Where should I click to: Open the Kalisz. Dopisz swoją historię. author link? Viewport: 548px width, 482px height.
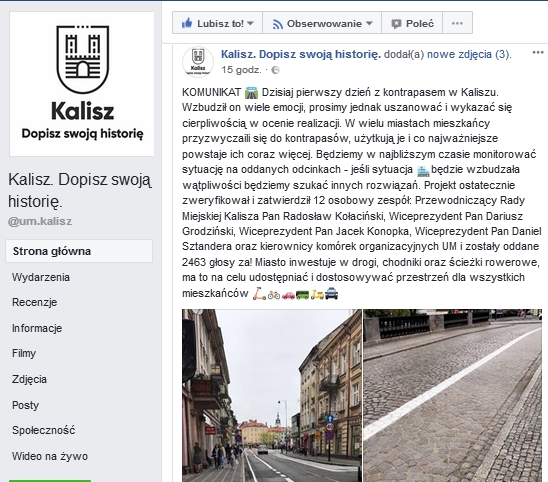(x=301, y=54)
